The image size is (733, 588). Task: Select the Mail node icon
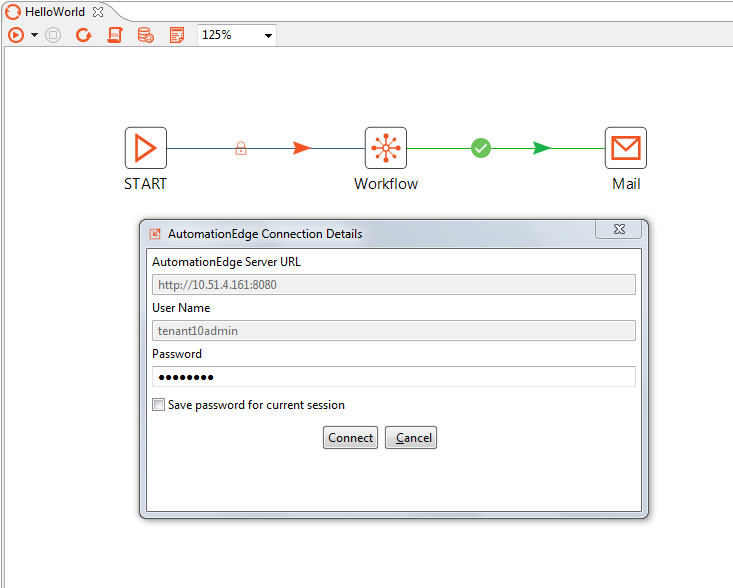625,148
